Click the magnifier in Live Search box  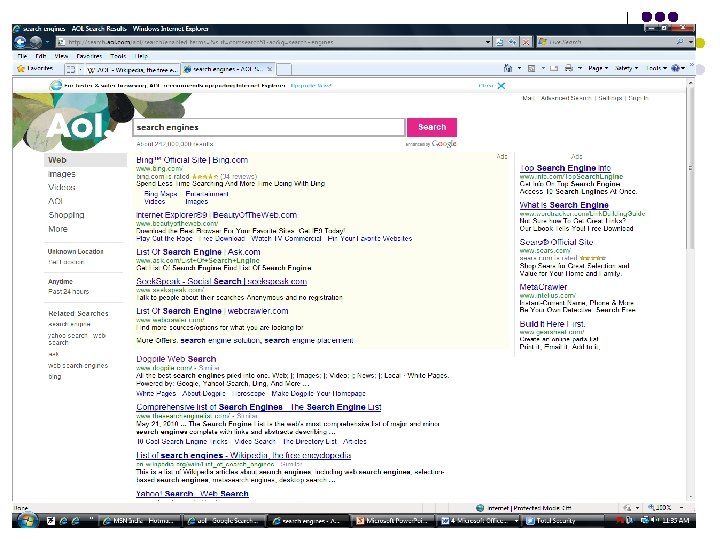click(679, 42)
